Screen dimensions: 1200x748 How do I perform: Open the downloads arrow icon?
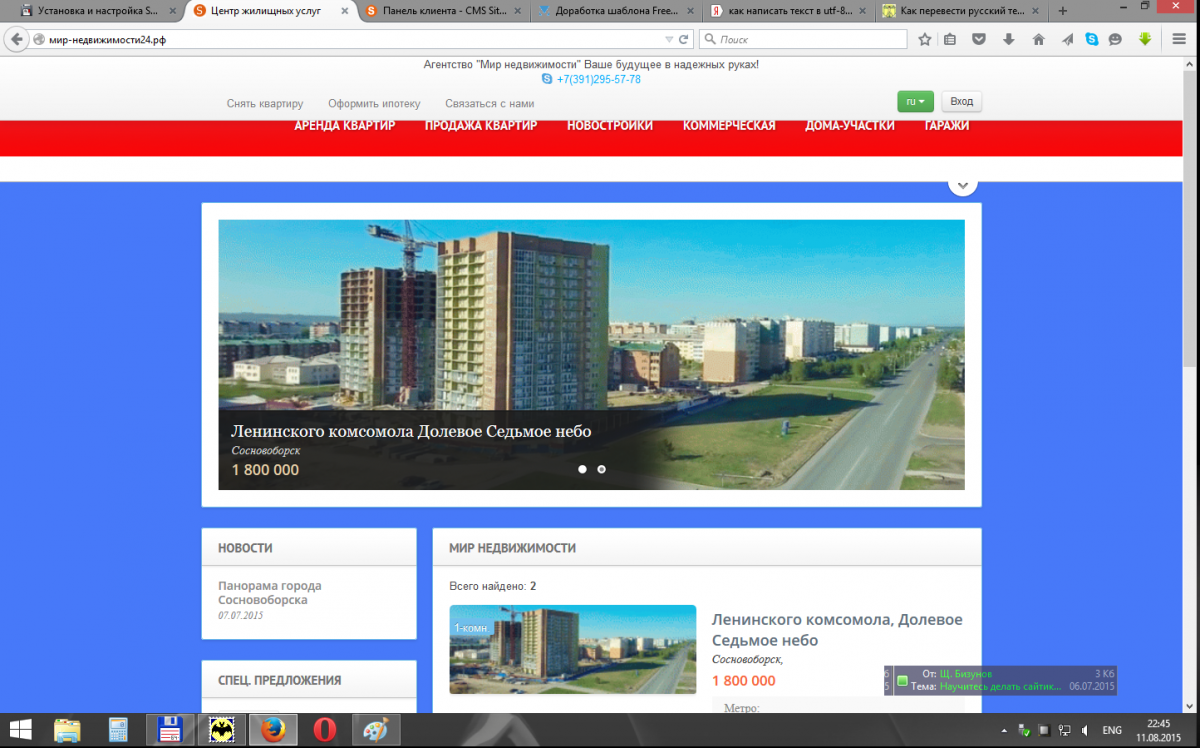click(1008, 40)
